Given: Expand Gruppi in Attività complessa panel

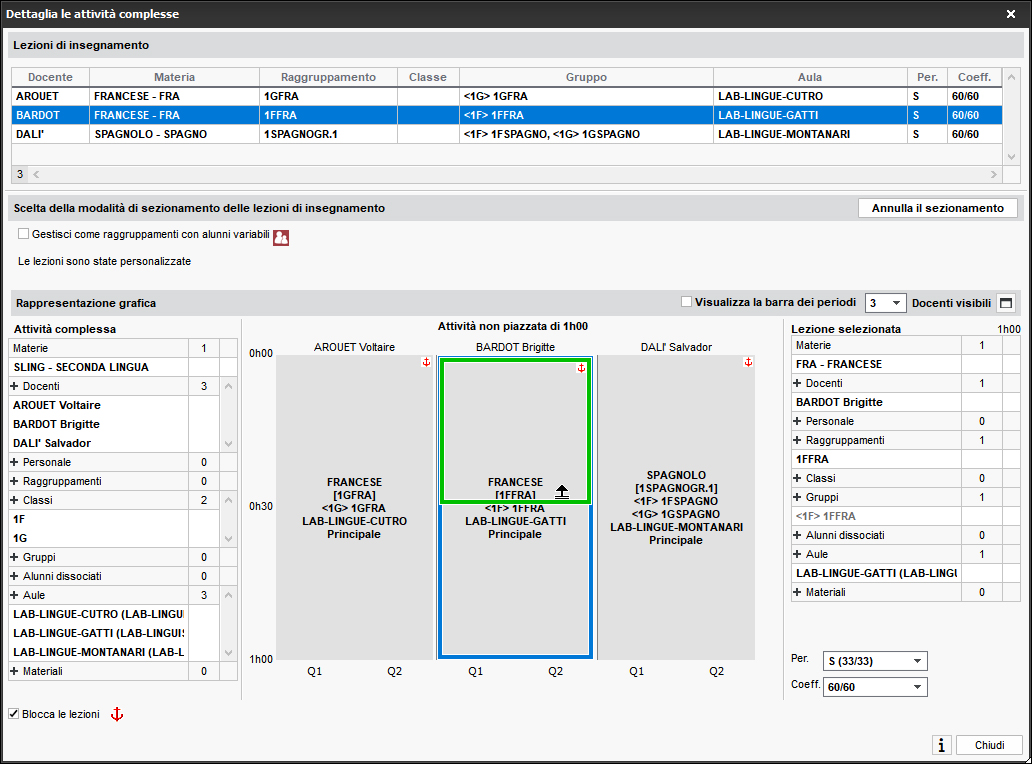Looking at the screenshot, I should click(x=14, y=557).
